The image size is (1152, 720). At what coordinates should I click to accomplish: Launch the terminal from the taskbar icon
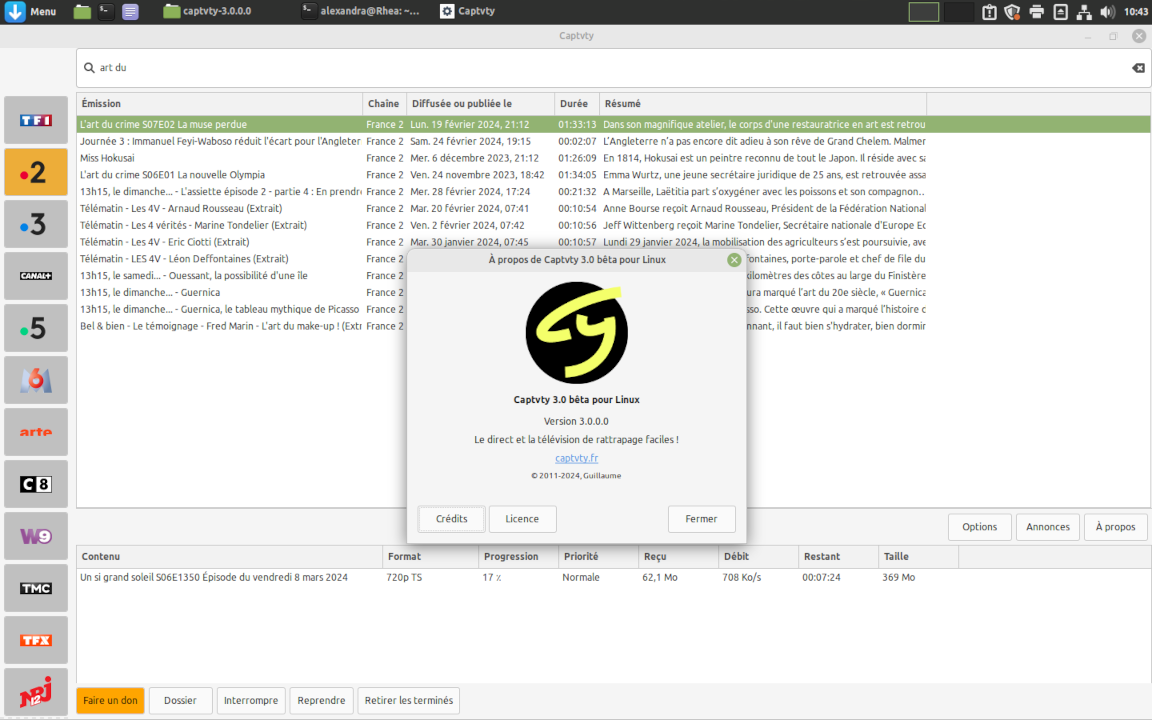click(106, 11)
